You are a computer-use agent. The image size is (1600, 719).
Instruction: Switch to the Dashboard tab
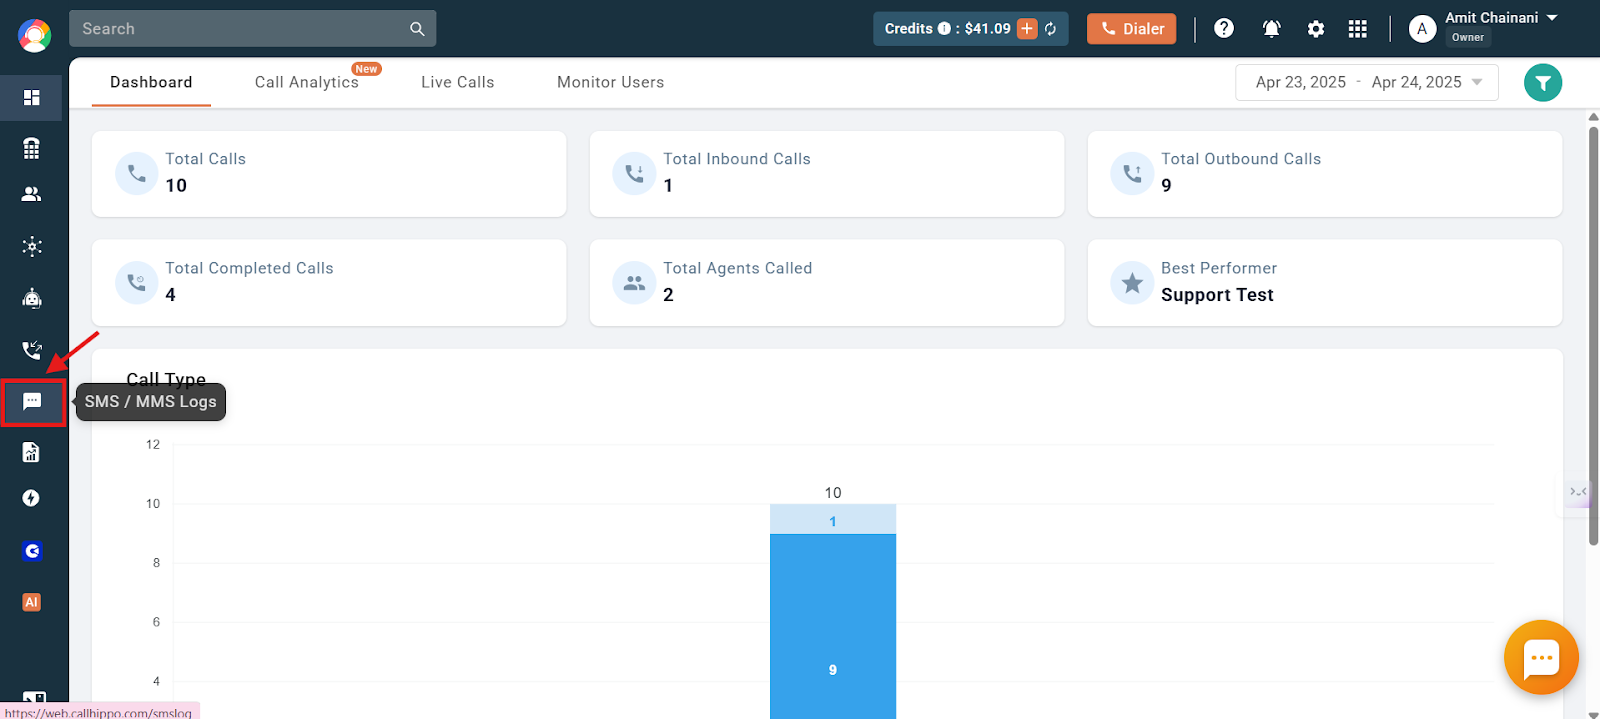tap(151, 82)
